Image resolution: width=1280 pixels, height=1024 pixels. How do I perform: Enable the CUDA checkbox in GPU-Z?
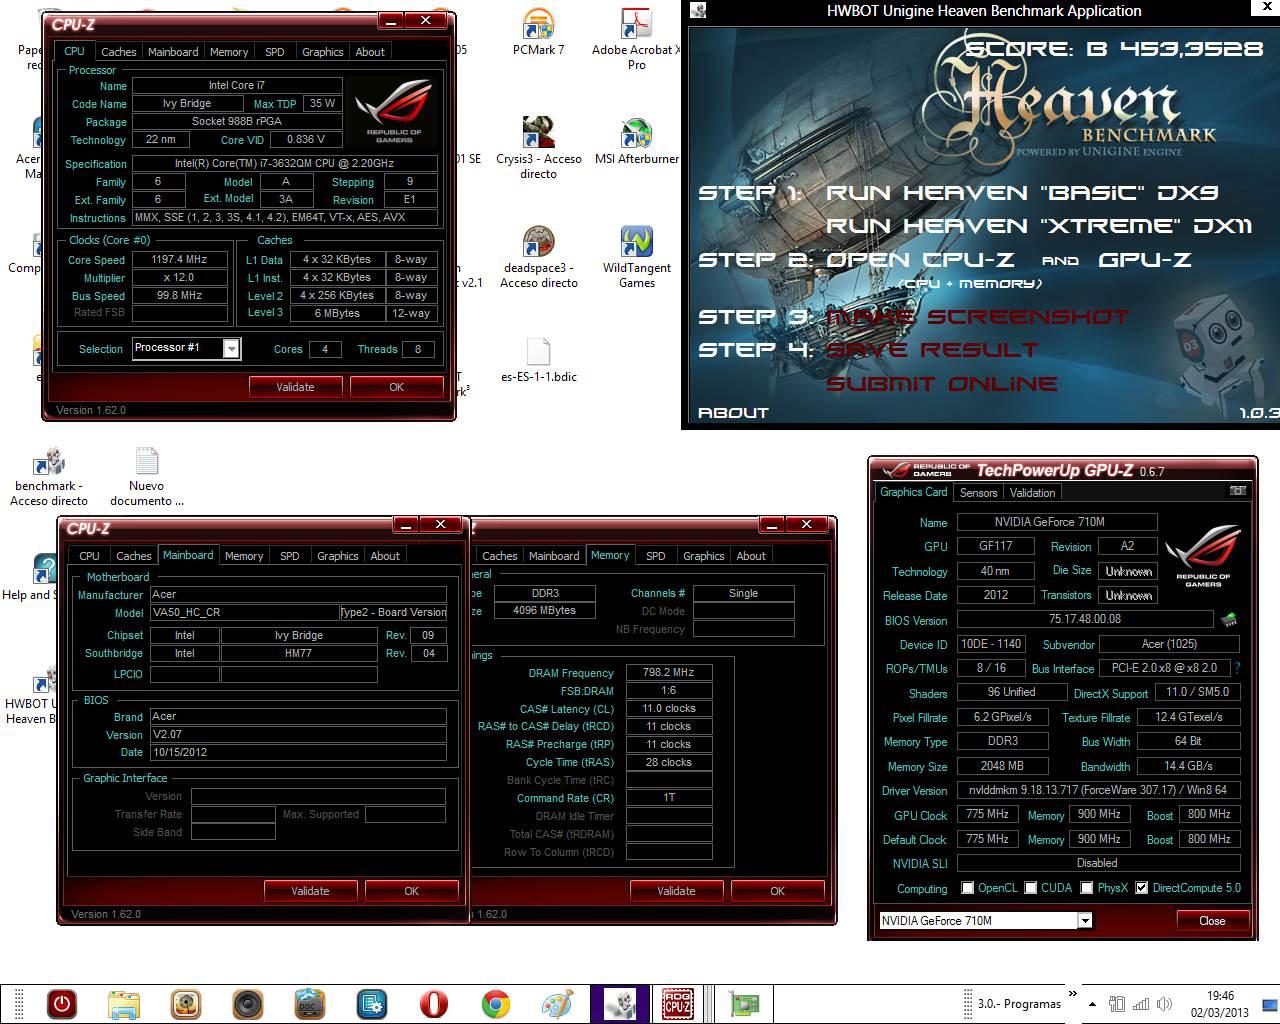[1029, 888]
